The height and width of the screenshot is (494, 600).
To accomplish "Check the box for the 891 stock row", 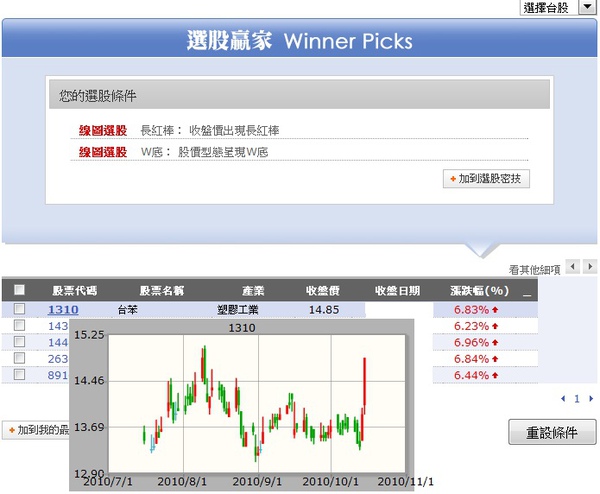I will pyautogui.click(x=19, y=375).
